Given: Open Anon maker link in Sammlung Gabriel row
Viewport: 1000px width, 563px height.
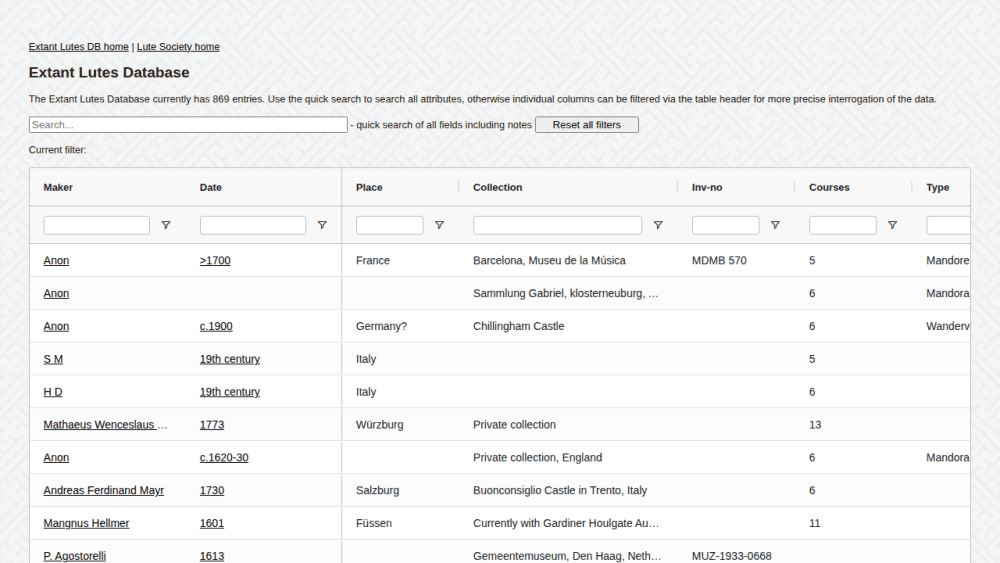Looking at the screenshot, I should pos(56,293).
